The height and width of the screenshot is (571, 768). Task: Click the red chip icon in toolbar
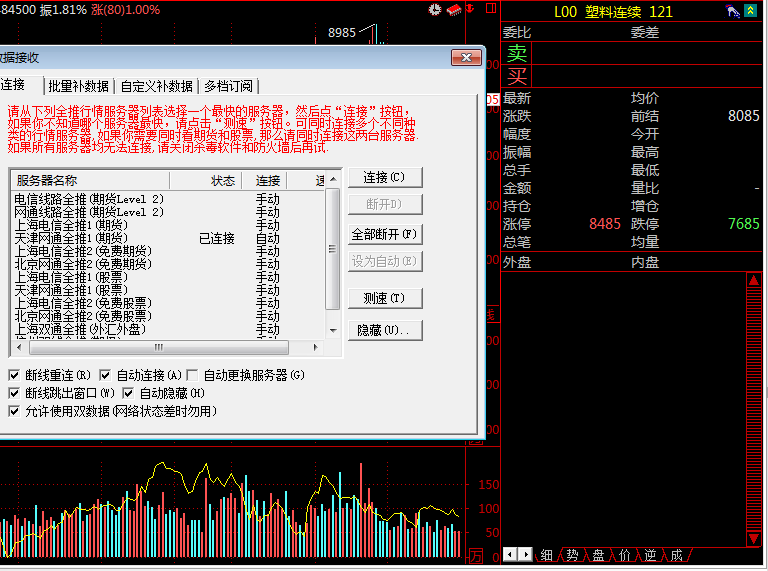[452, 9]
